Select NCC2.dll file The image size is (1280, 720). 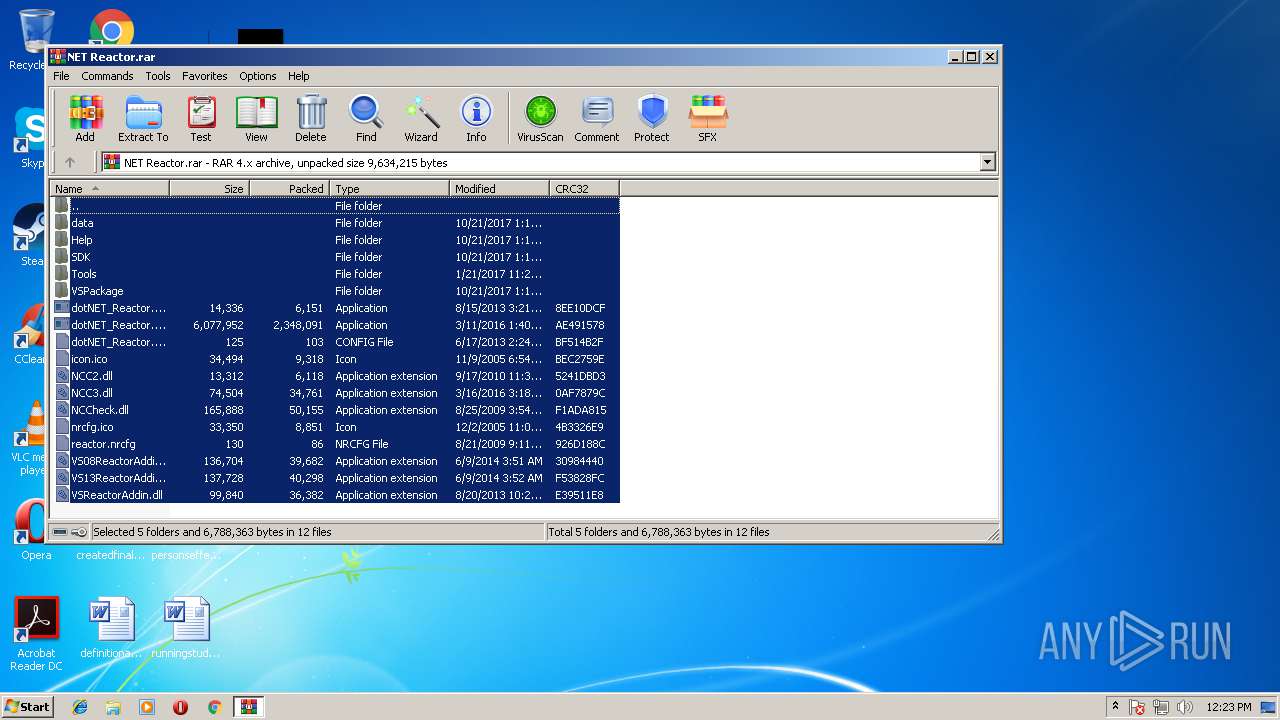[x=335, y=376]
